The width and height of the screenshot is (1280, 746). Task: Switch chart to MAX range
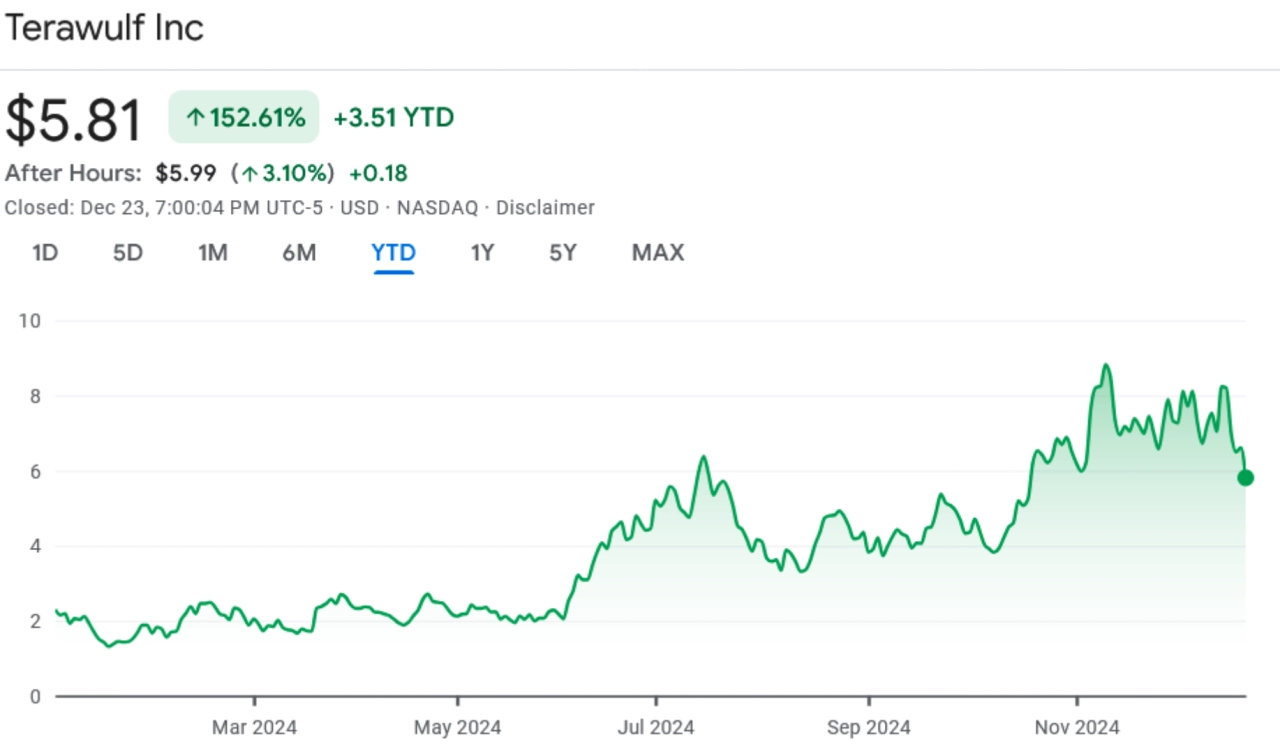point(658,253)
